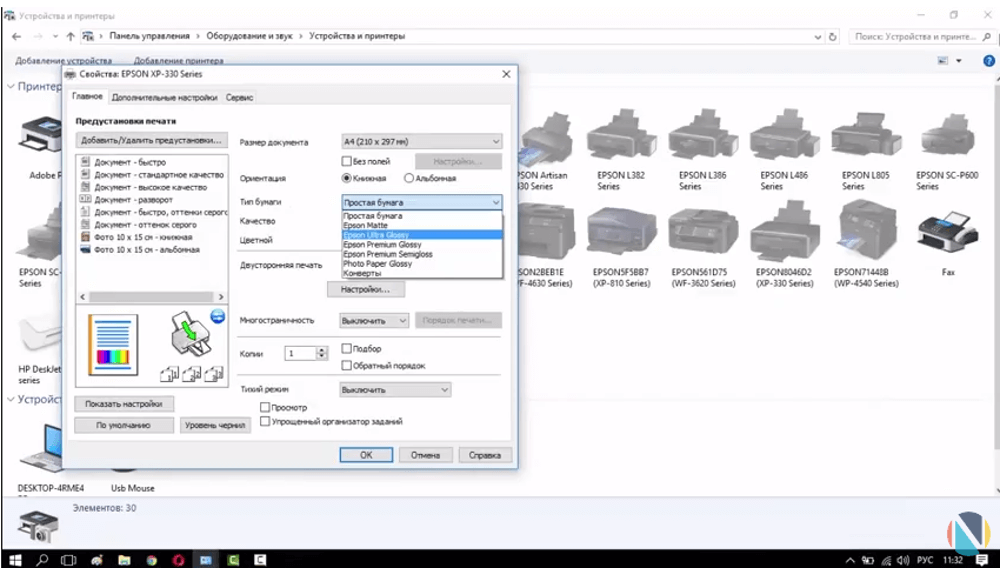
Task: Click the Копии number field
Action: (301, 353)
